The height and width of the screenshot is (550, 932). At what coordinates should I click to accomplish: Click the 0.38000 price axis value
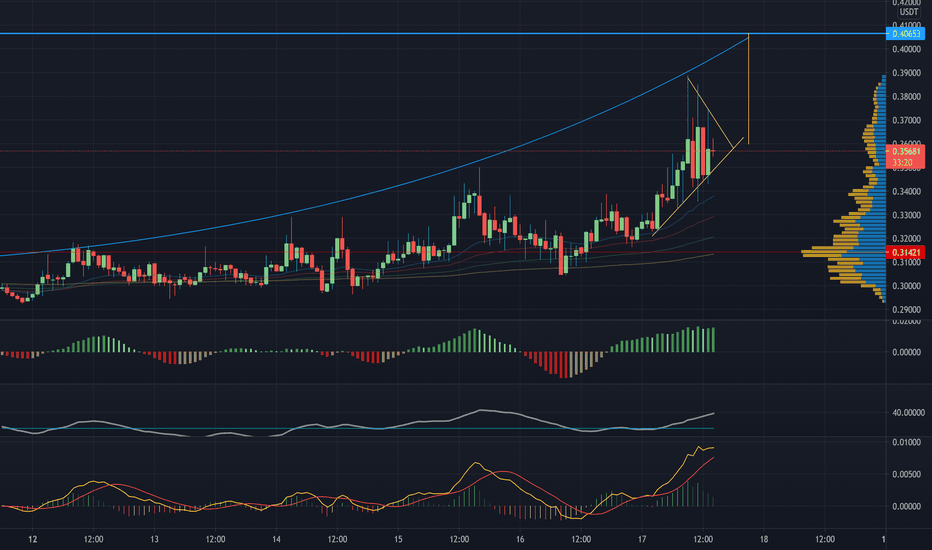(906, 97)
